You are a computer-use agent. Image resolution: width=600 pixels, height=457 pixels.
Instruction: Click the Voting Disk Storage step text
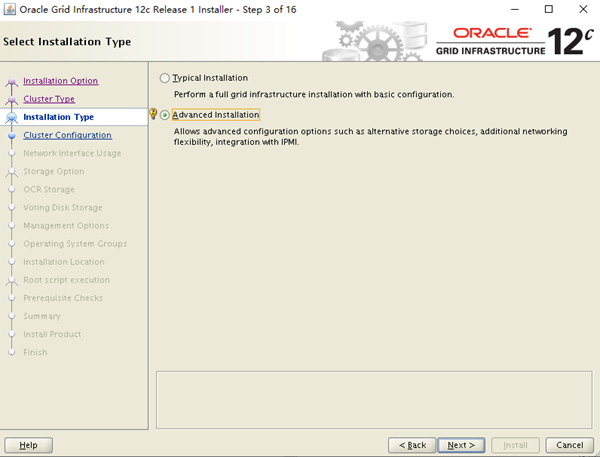tap(63, 207)
